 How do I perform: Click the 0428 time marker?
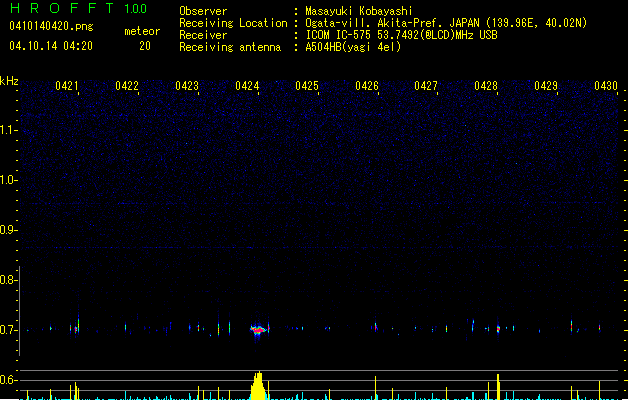[486, 86]
